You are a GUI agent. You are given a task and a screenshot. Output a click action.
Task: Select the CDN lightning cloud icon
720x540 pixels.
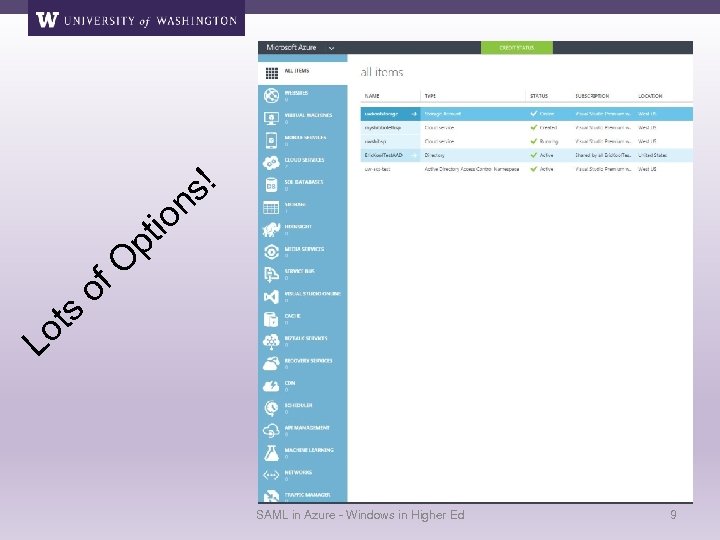tap(271, 386)
